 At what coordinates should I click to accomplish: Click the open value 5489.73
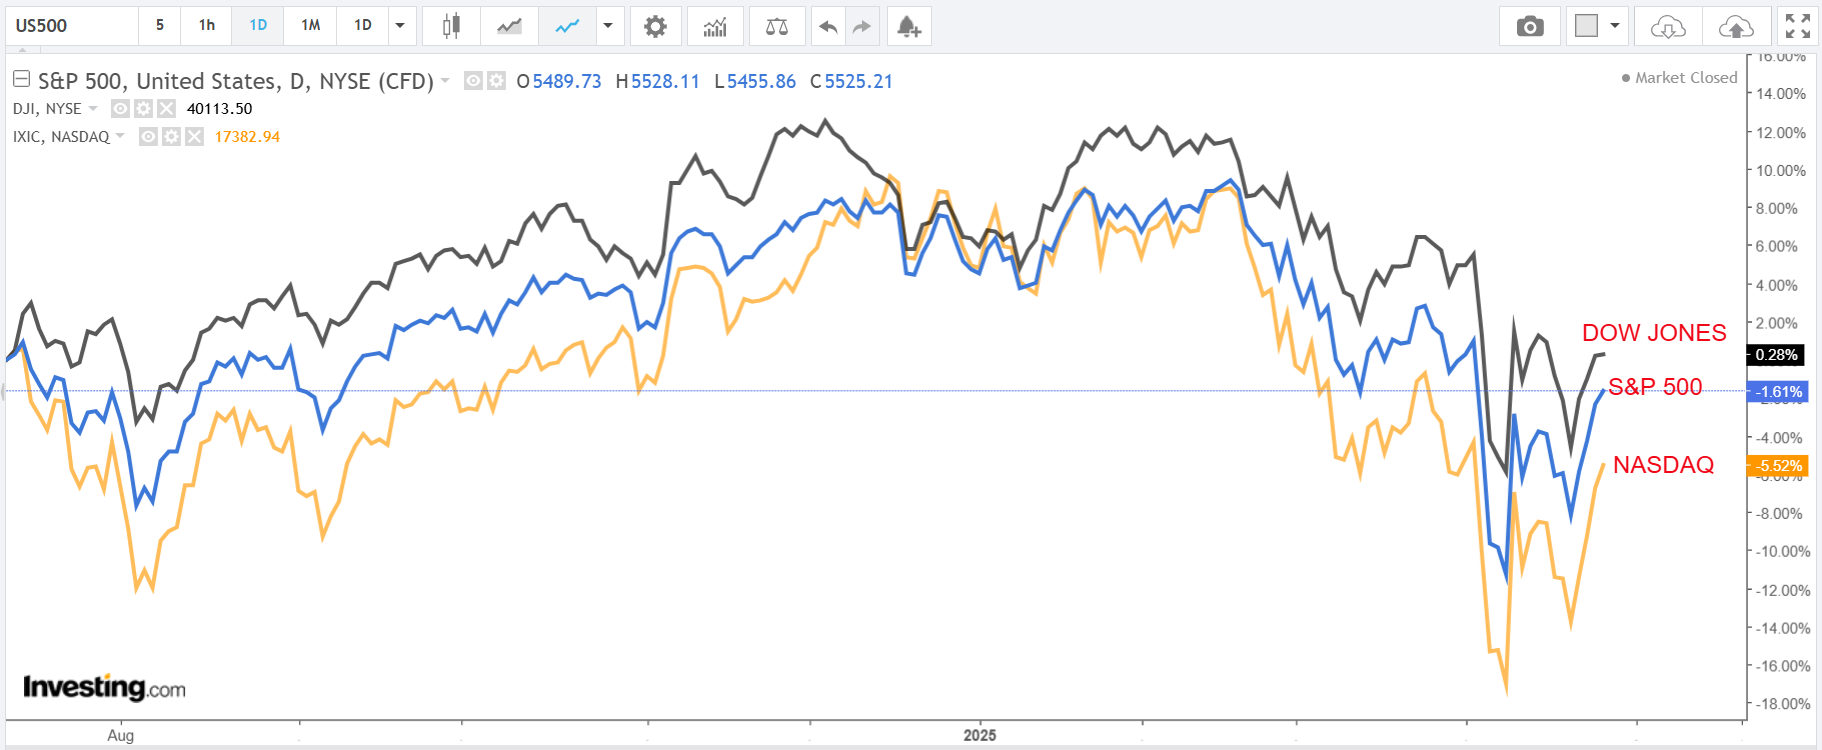point(567,81)
